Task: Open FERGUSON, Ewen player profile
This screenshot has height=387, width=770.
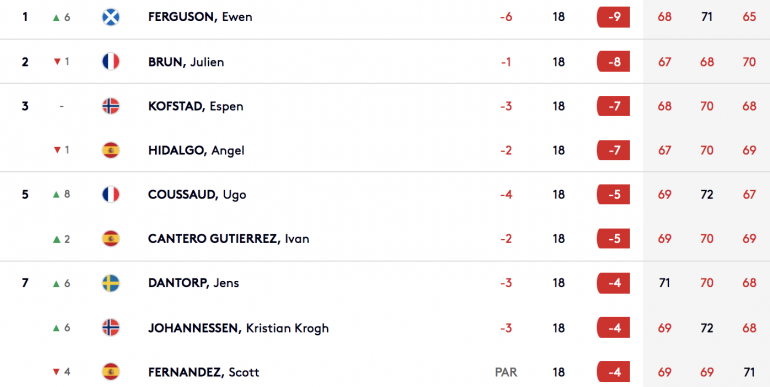Action: 200,17
